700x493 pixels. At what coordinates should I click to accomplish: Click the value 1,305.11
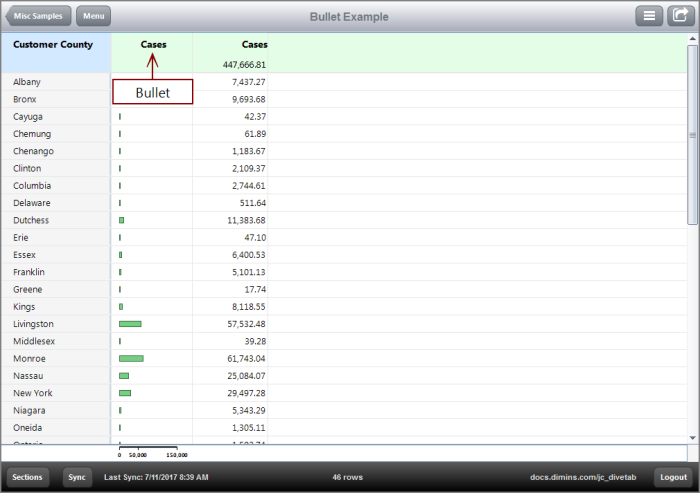point(249,428)
